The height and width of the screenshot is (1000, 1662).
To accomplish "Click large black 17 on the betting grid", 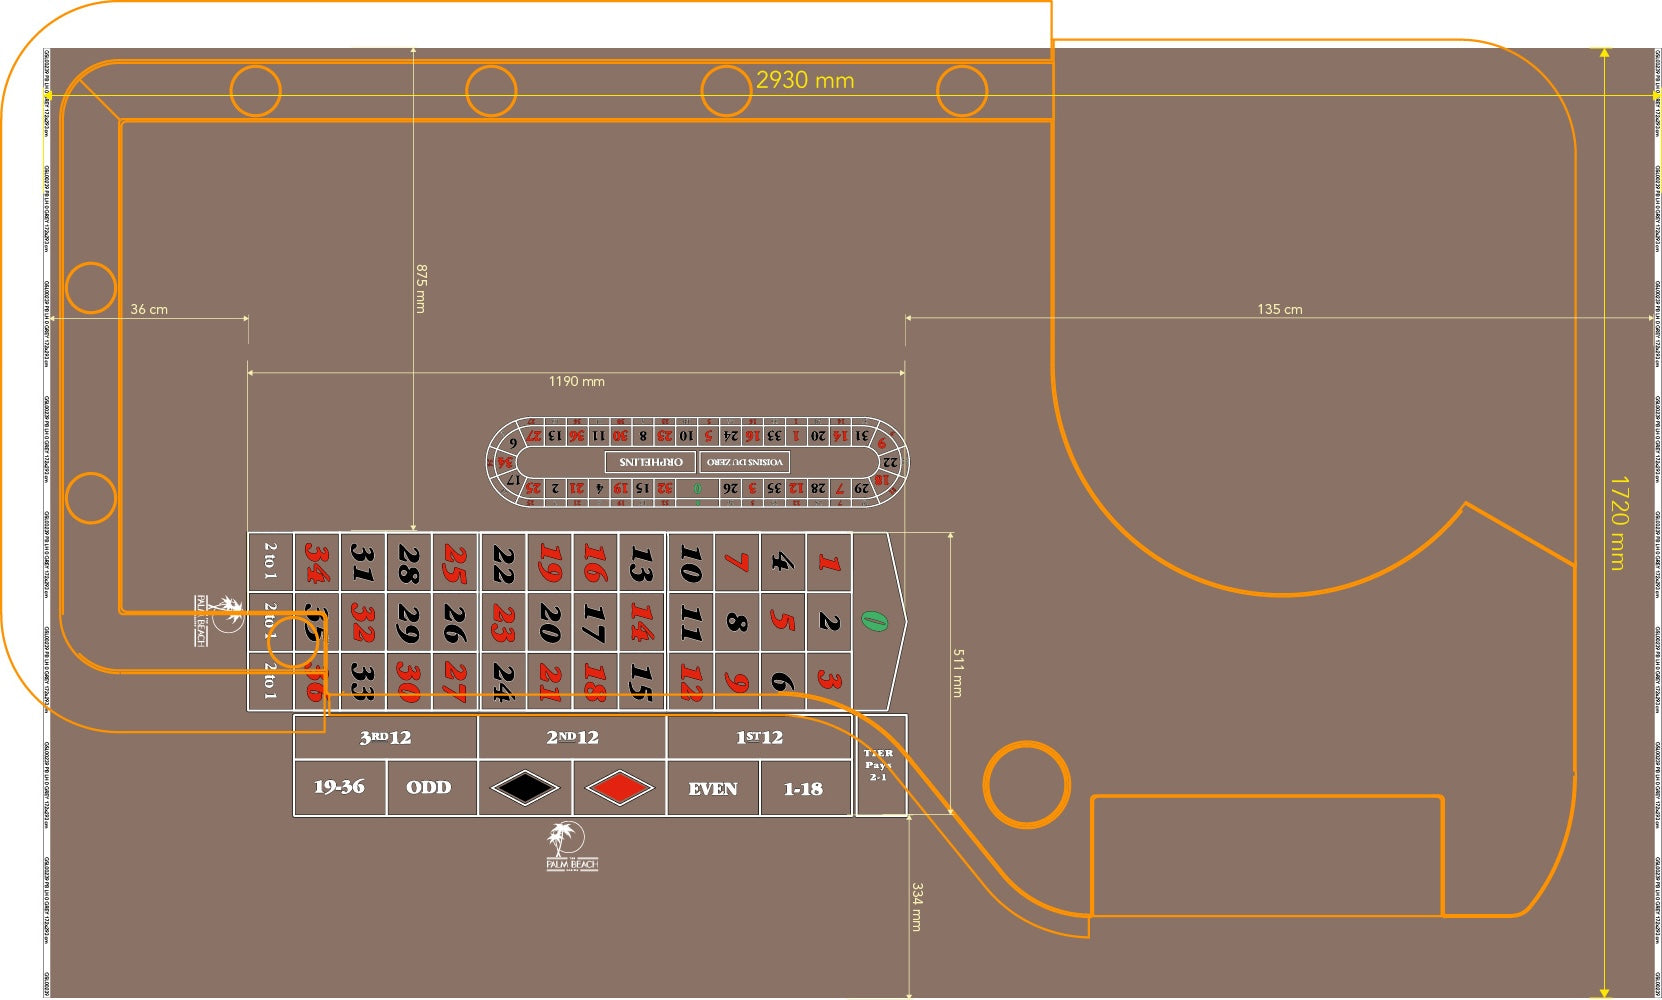I will coord(596,622).
